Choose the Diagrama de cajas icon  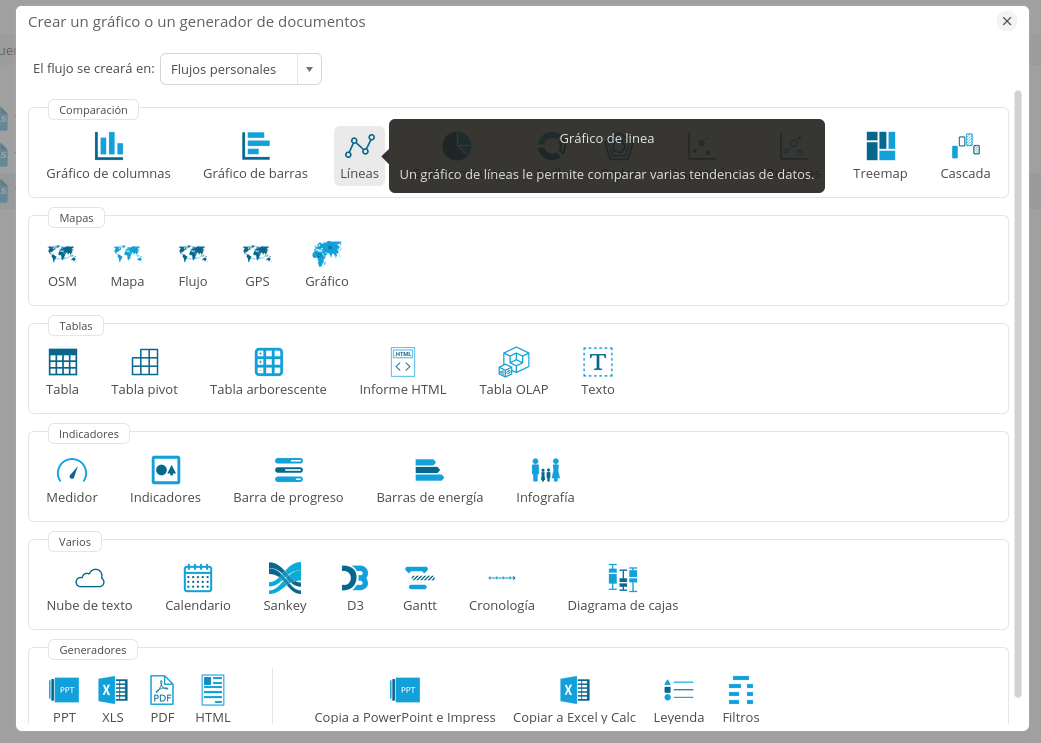click(623, 579)
